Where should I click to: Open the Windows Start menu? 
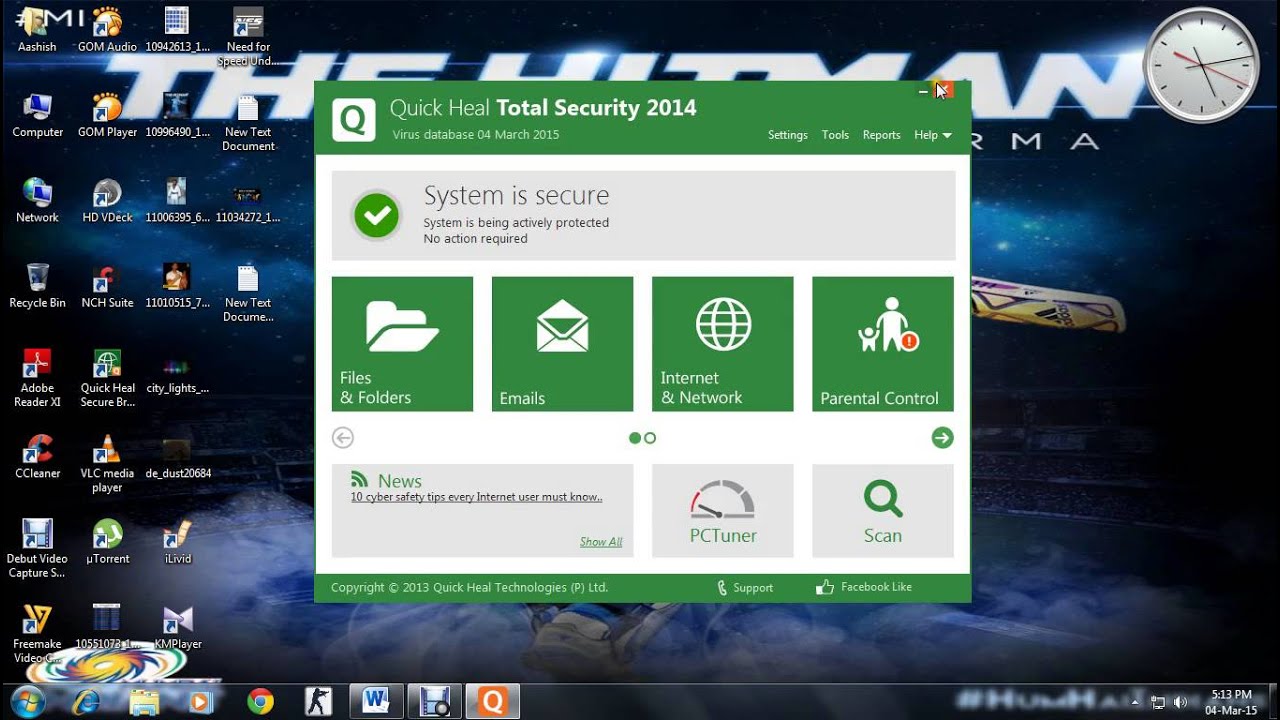pos(27,700)
